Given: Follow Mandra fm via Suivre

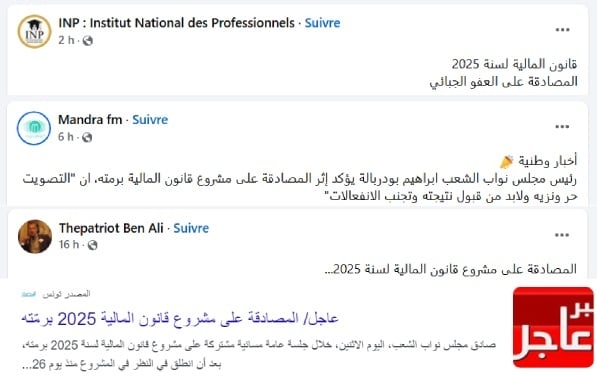Looking at the screenshot, I should point(150,120).
